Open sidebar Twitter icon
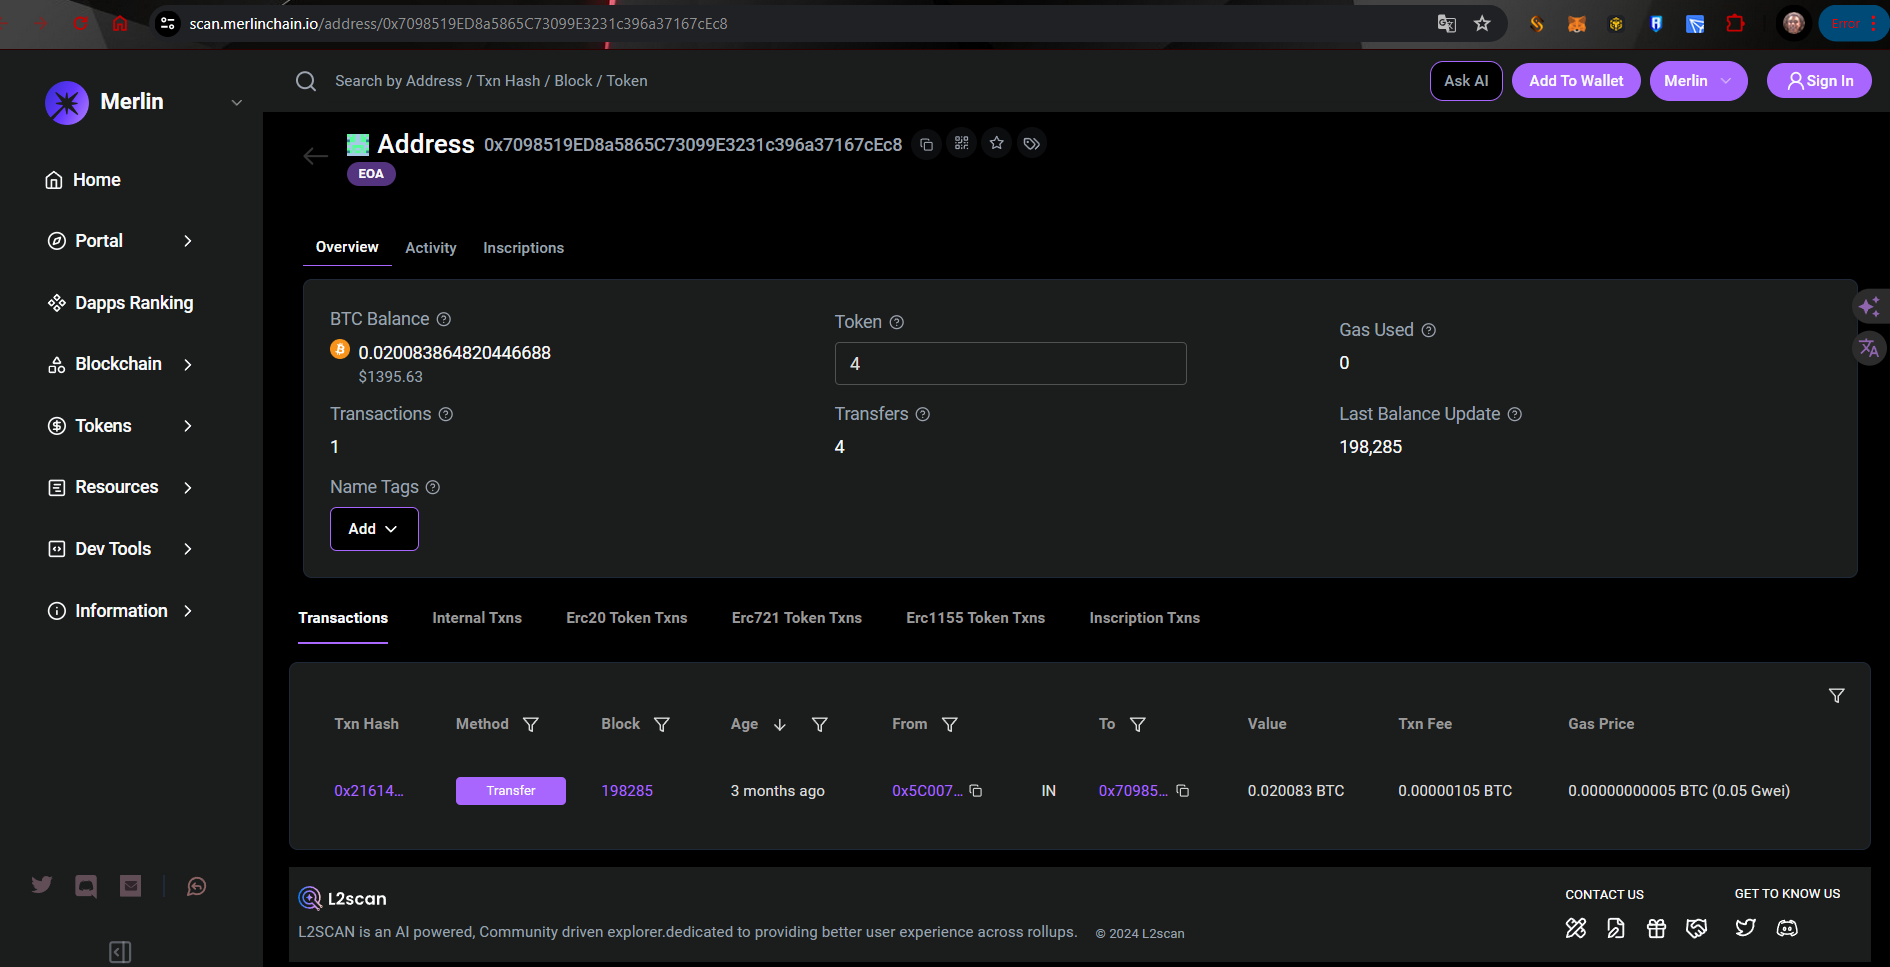 [x=42, y=885]
